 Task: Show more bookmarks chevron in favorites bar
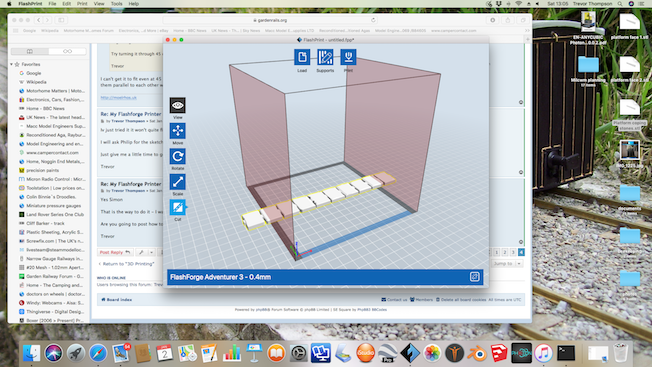tap(527, 30)
